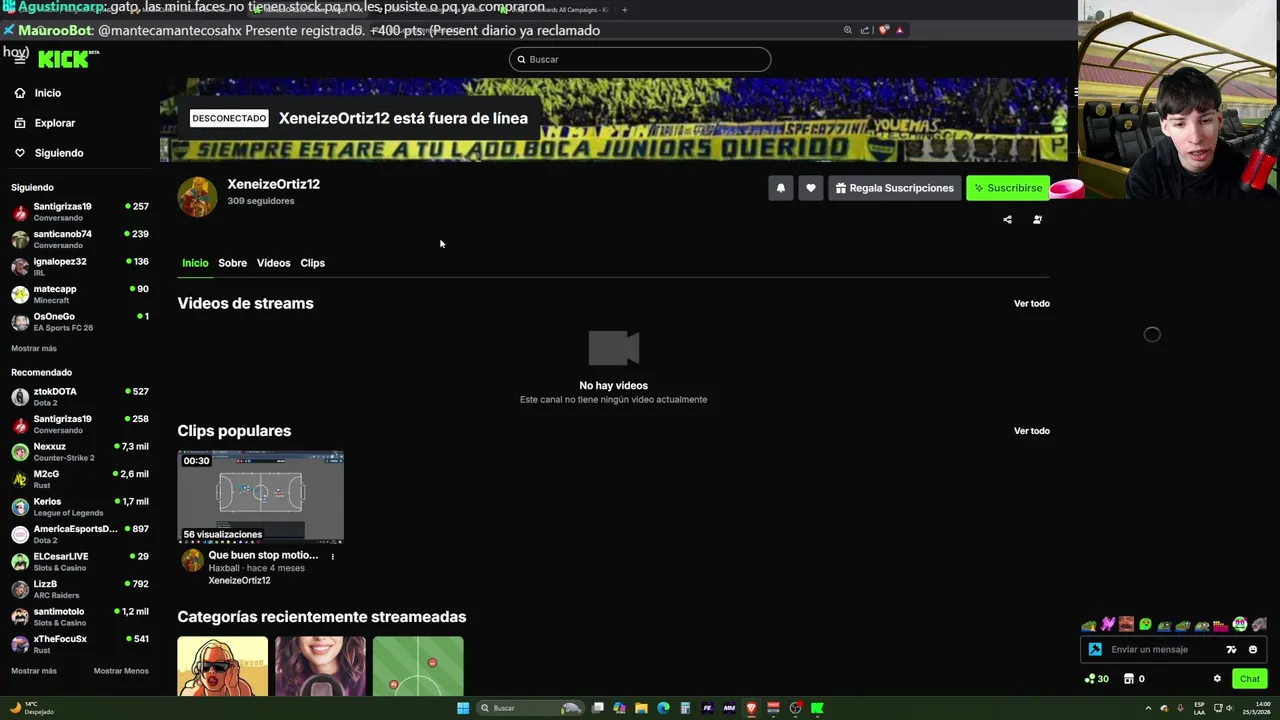Switch to the Sobre tab

coord(232,263)
